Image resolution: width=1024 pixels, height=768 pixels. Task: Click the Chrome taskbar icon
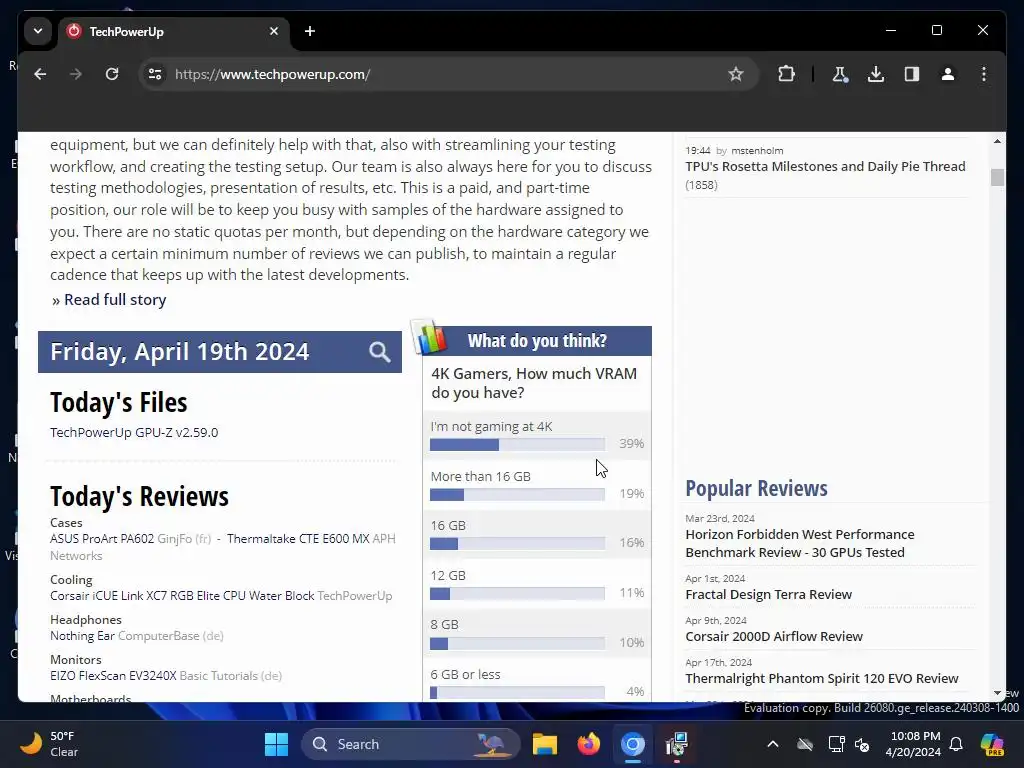(x=632, y=744)
